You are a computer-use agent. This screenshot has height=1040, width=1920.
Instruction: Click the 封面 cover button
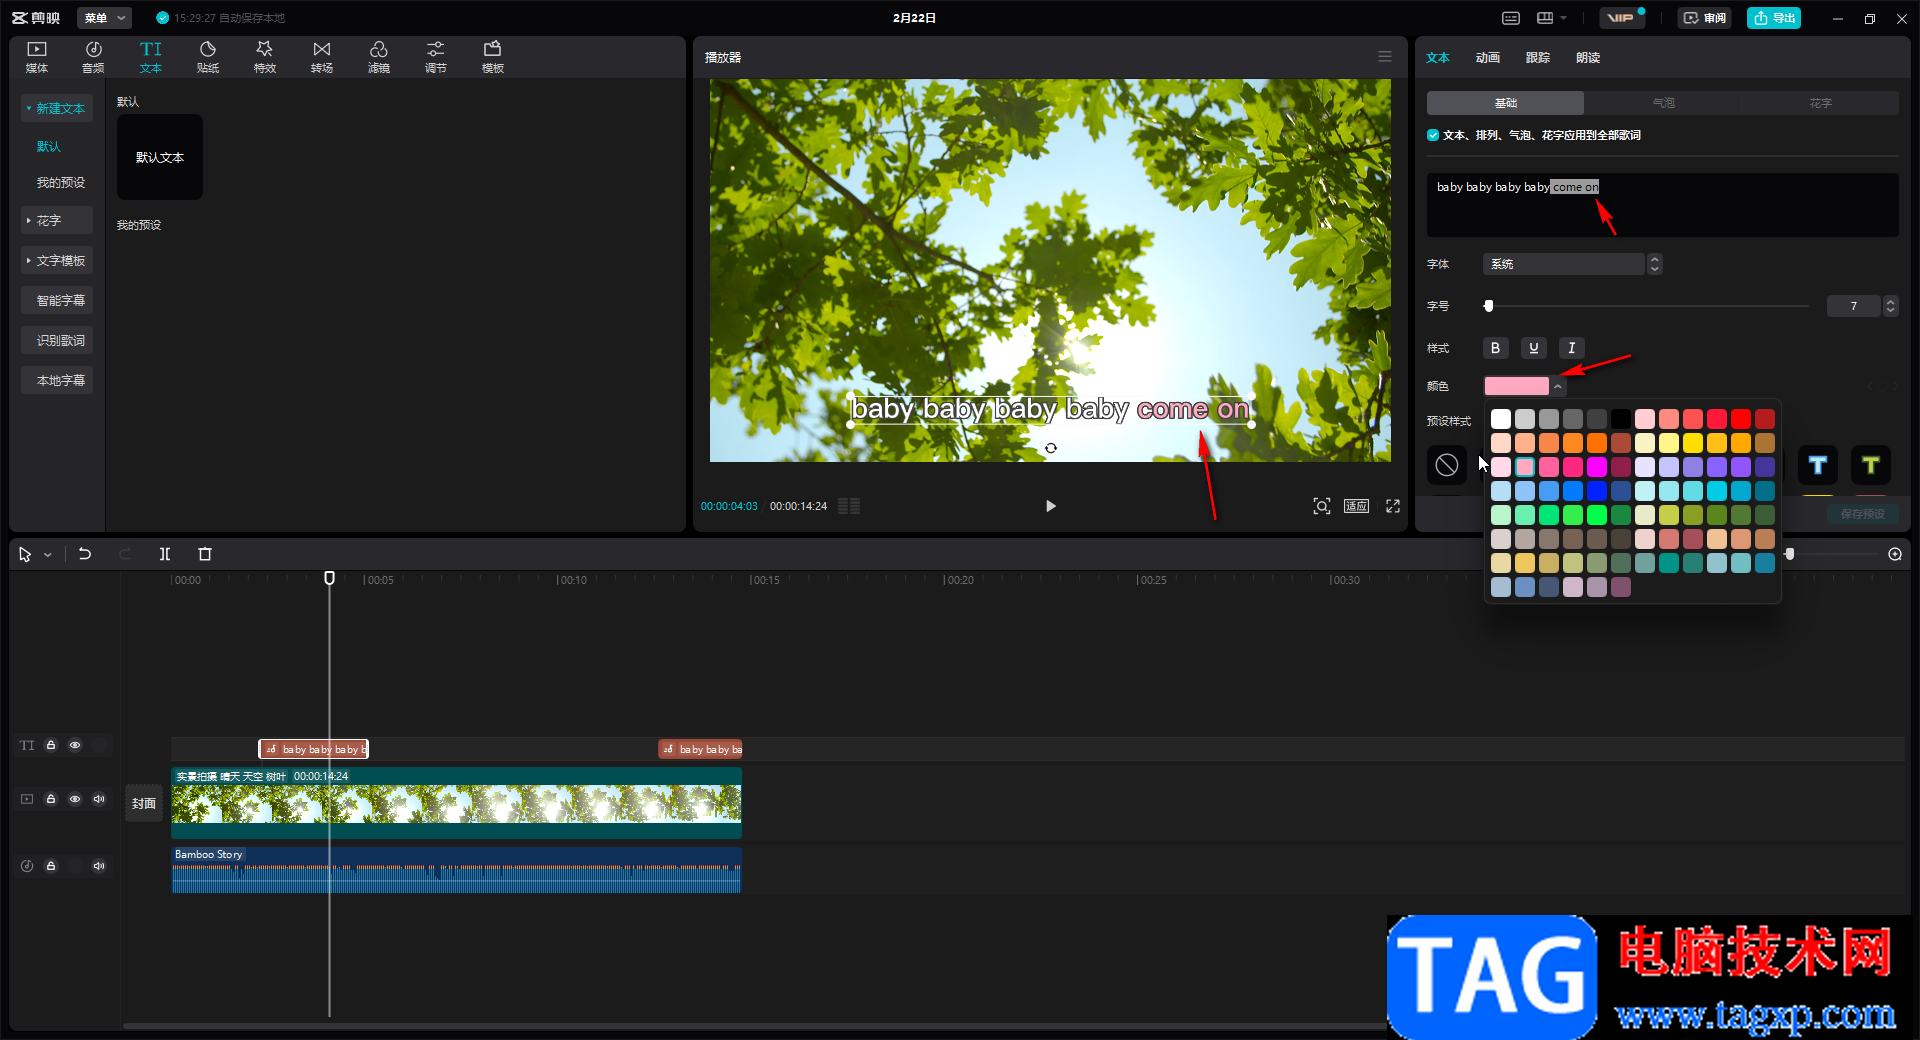[144, 803]
